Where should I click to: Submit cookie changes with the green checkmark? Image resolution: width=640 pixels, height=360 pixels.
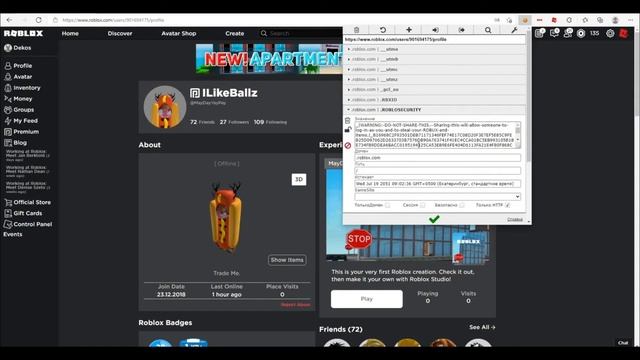click(434, 219)
